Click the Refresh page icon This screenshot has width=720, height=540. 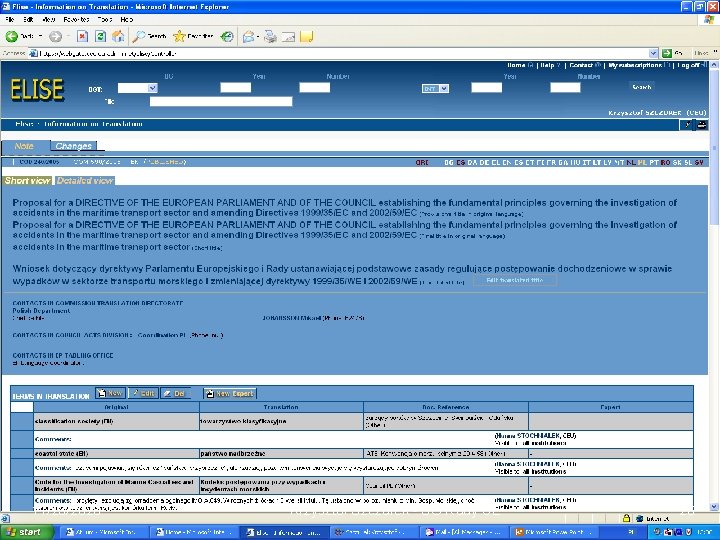100,36
